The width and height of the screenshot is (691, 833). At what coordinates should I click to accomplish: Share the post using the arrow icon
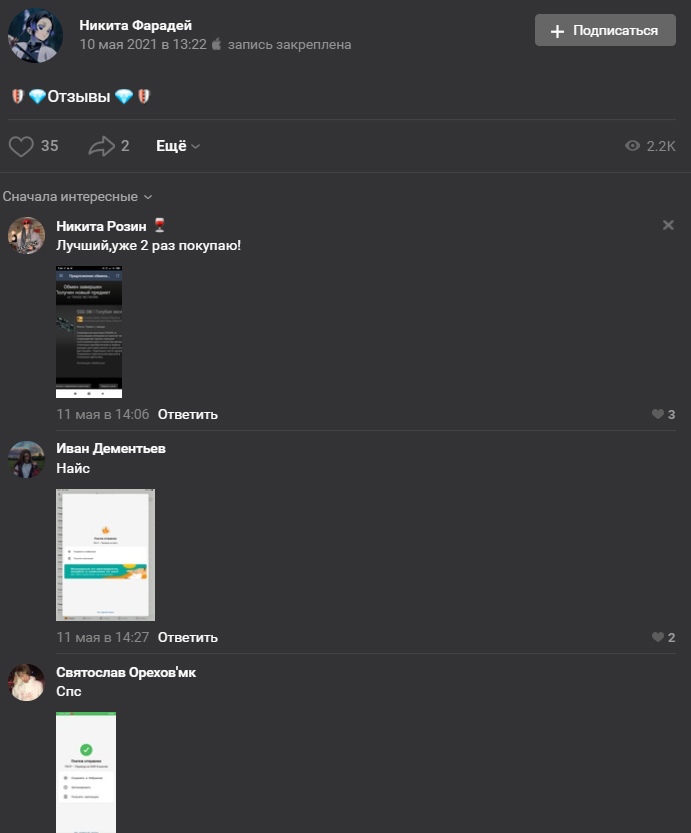[101, 146]
